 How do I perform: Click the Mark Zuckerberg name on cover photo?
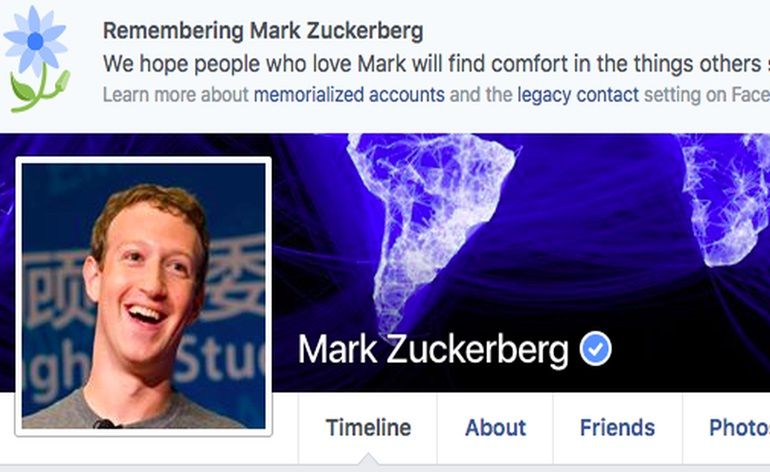click(433, 350)
